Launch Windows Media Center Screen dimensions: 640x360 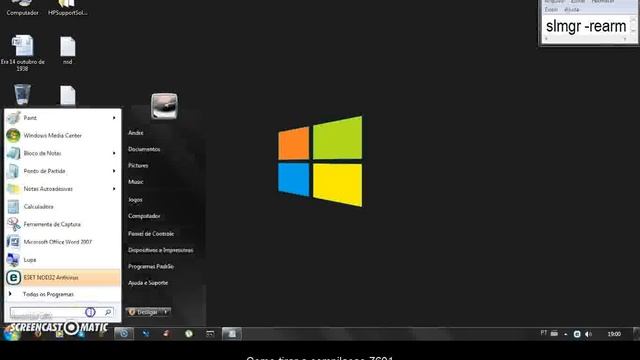(x=62, y=136)
